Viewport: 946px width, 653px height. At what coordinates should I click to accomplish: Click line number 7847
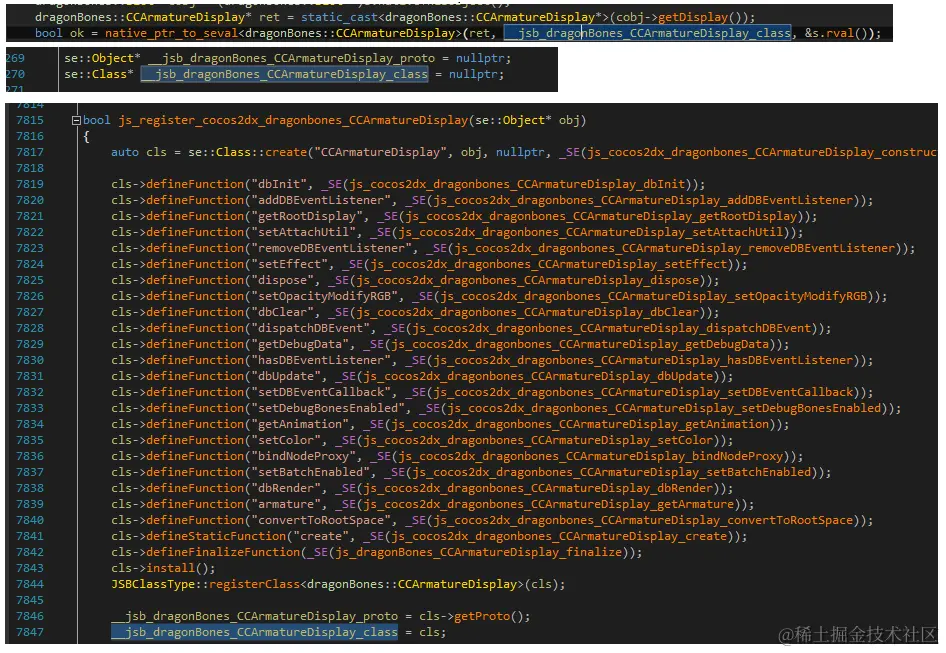tap(30, 632)
